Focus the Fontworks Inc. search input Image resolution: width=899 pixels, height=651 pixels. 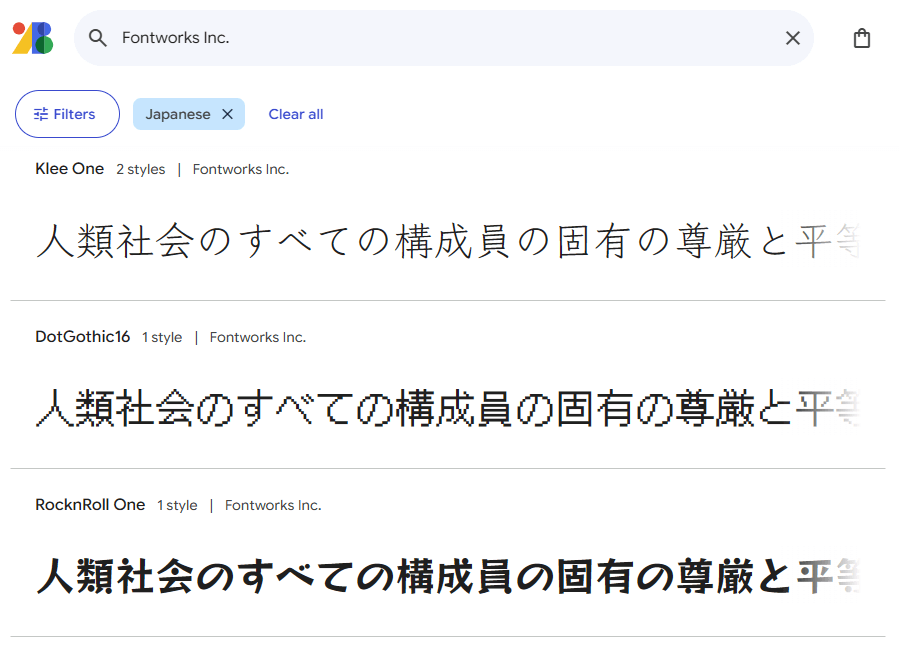coord(440,38)
